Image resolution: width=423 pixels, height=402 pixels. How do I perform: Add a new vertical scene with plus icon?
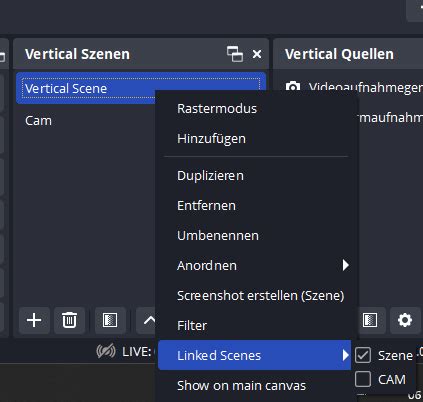coord(34,320)
